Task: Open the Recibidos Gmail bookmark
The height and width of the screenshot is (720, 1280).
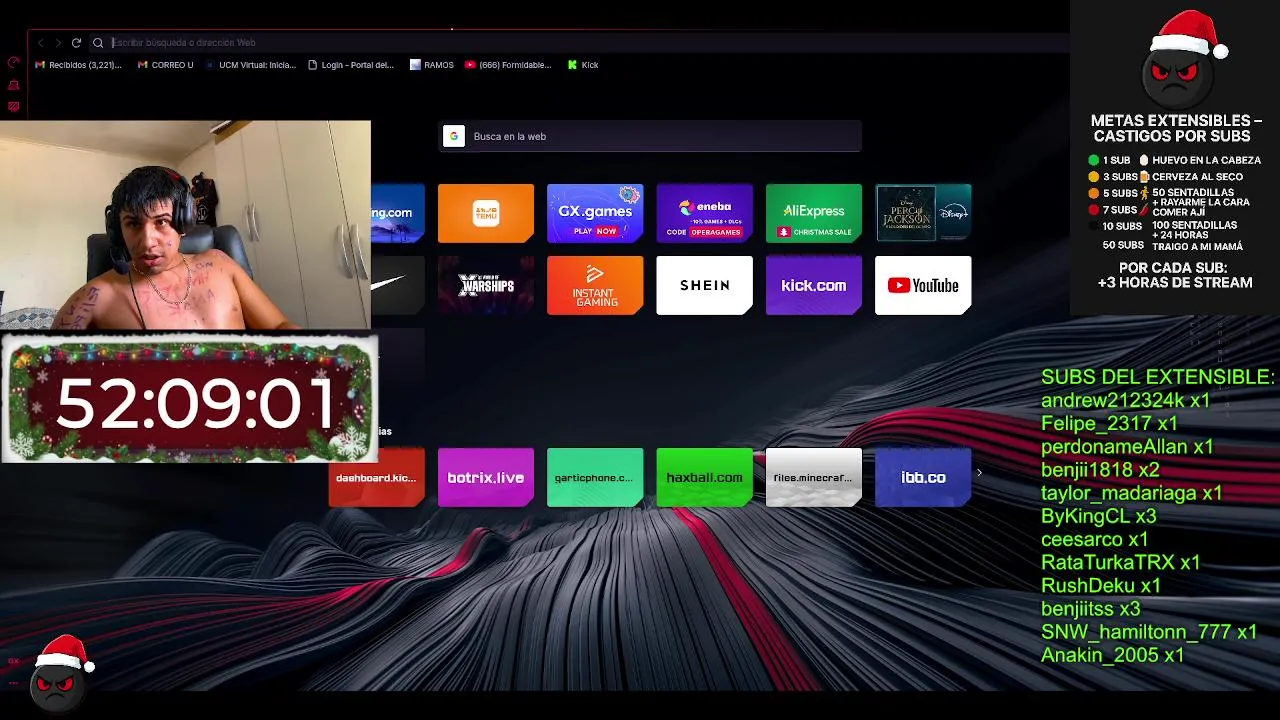Action: pos(78,65)
